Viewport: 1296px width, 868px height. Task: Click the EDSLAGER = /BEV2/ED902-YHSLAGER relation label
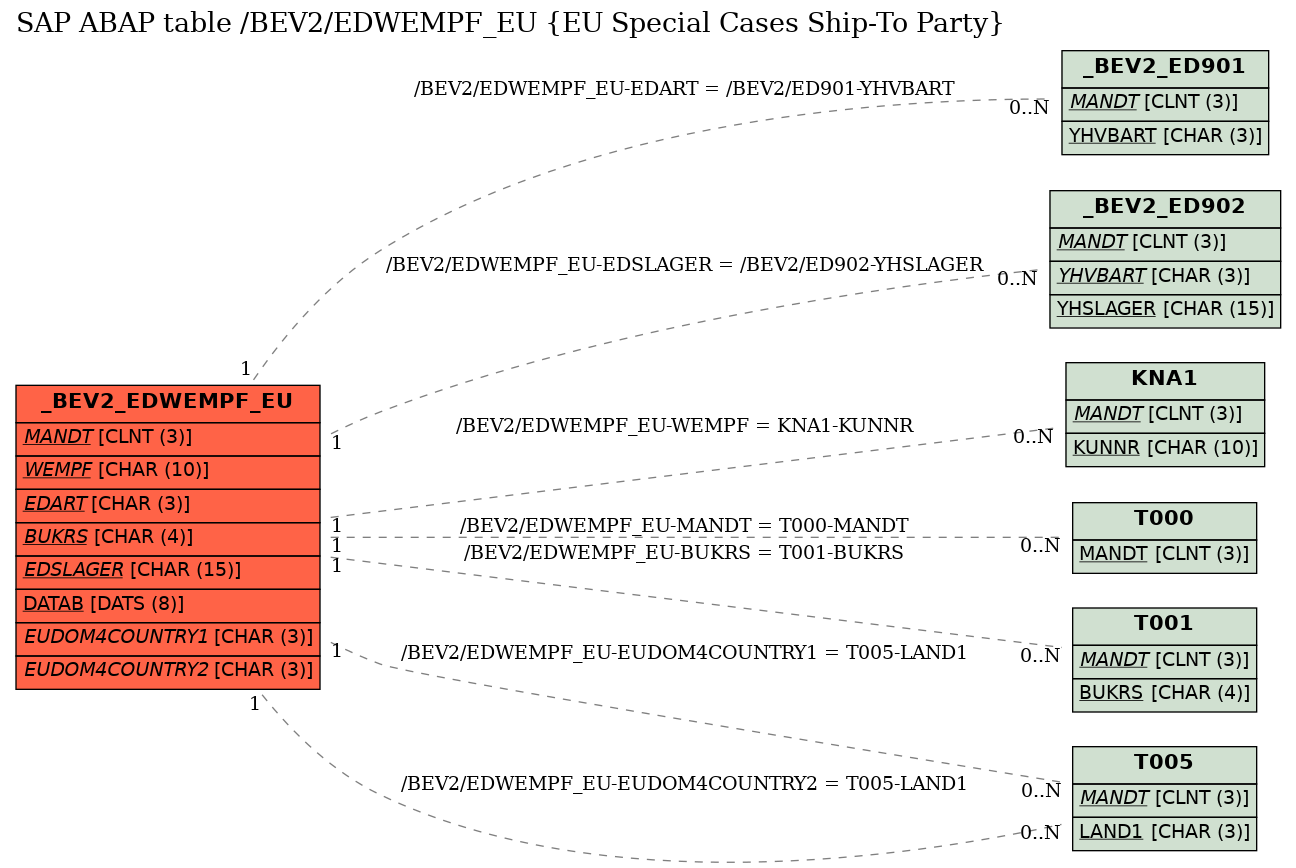tap(684, 265)
